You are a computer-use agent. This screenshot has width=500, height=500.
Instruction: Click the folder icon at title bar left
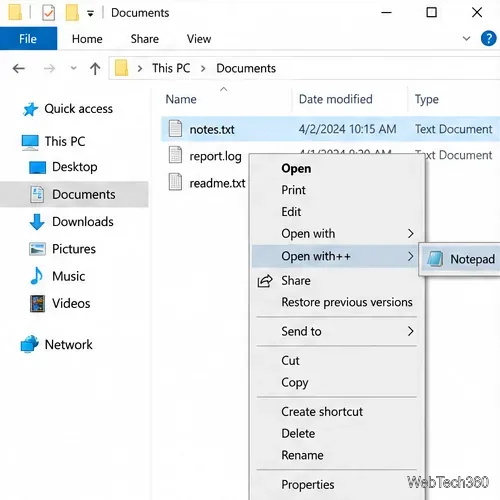[x=15, y=12]
